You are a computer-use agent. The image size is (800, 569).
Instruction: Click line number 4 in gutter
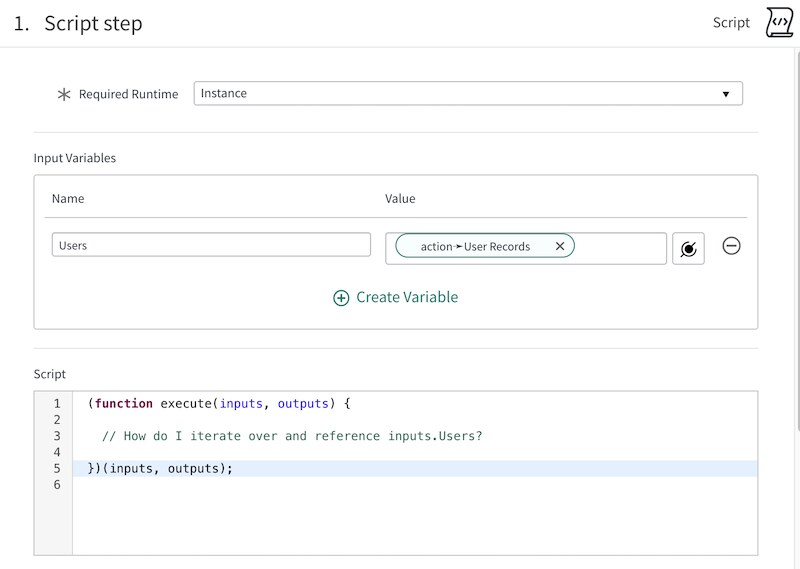(x=57, y=452)
